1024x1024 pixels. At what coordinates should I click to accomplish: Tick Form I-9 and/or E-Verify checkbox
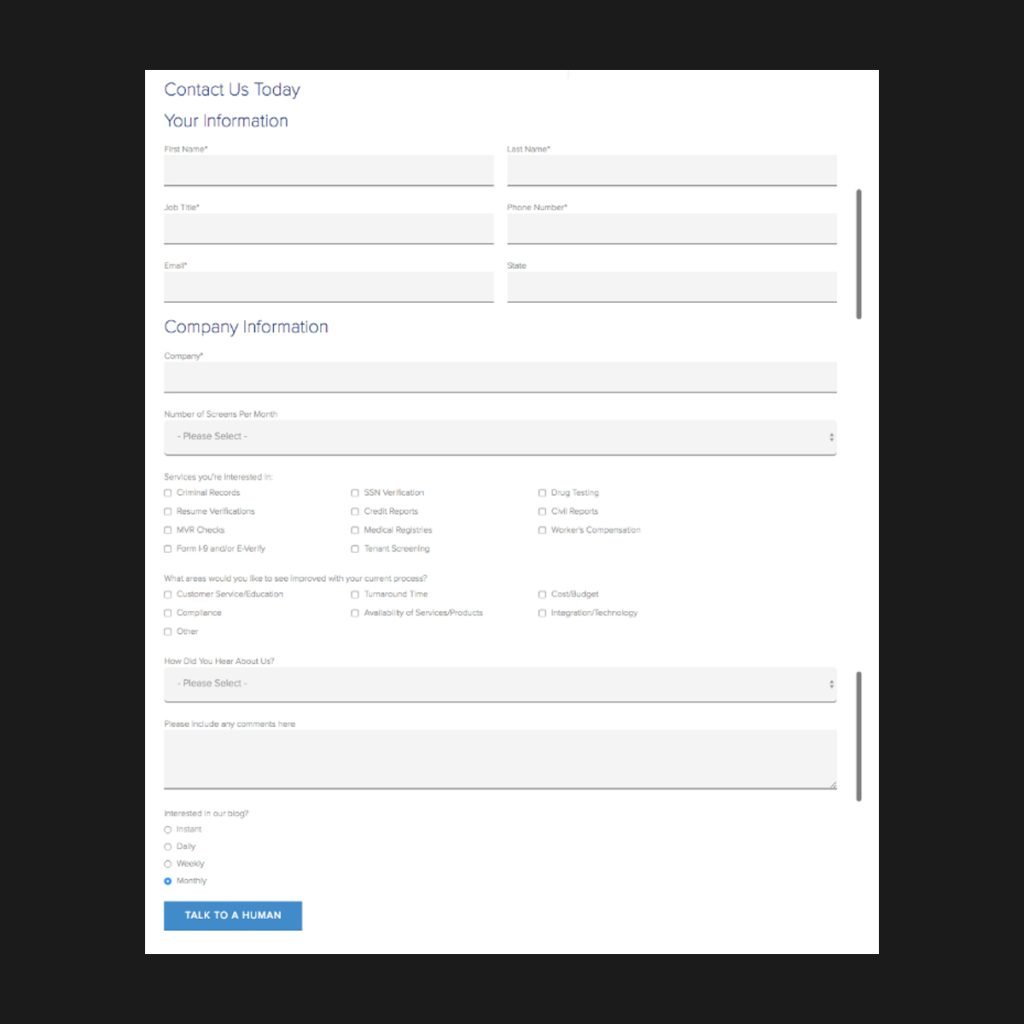(168, 549)
